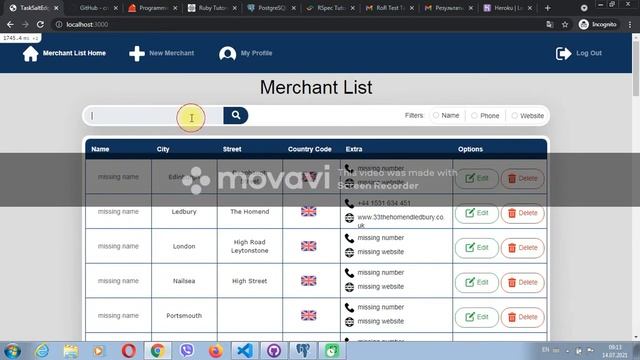Click the phone icon in London row
This screenshot has height=360, width=640.
click(349, 238)
